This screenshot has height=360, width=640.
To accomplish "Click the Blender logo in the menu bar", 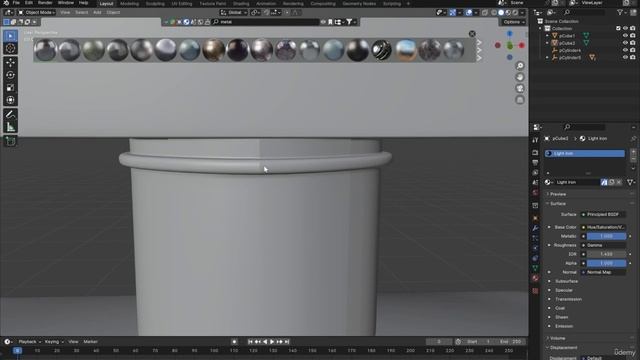I will point(6,3).
